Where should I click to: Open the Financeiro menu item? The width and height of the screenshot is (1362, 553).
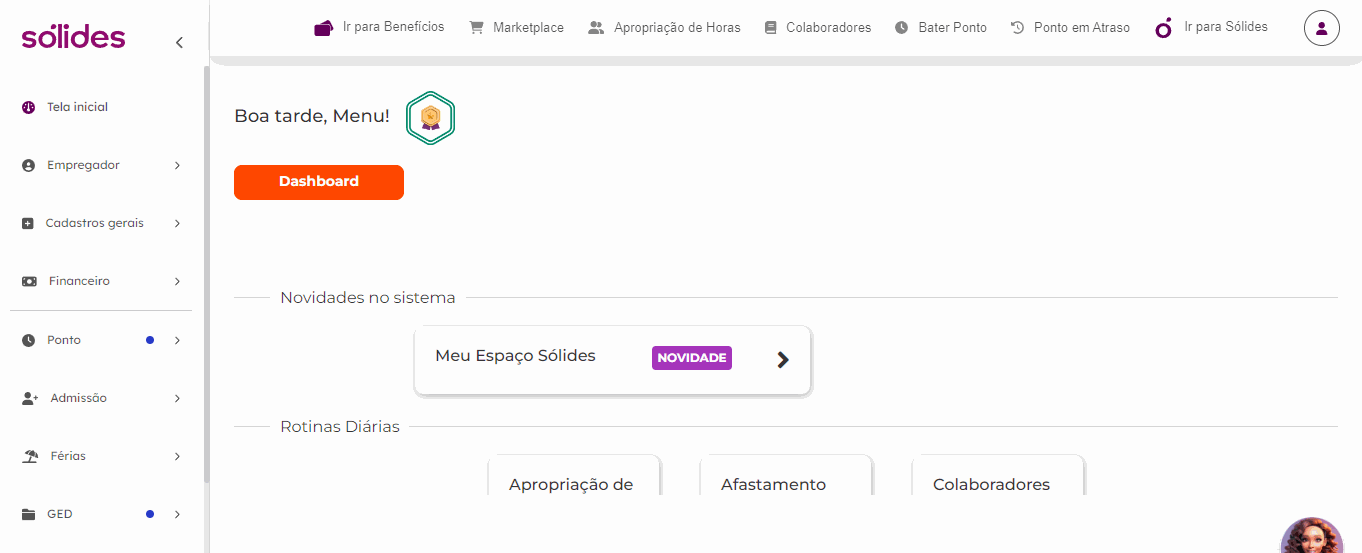pyautogui.click(x=79, y=281)
